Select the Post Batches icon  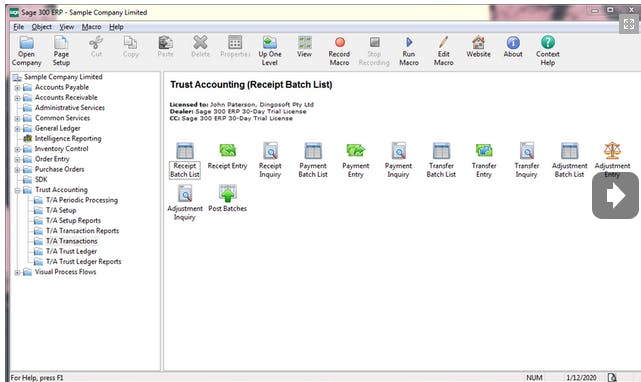click(227, 198)
